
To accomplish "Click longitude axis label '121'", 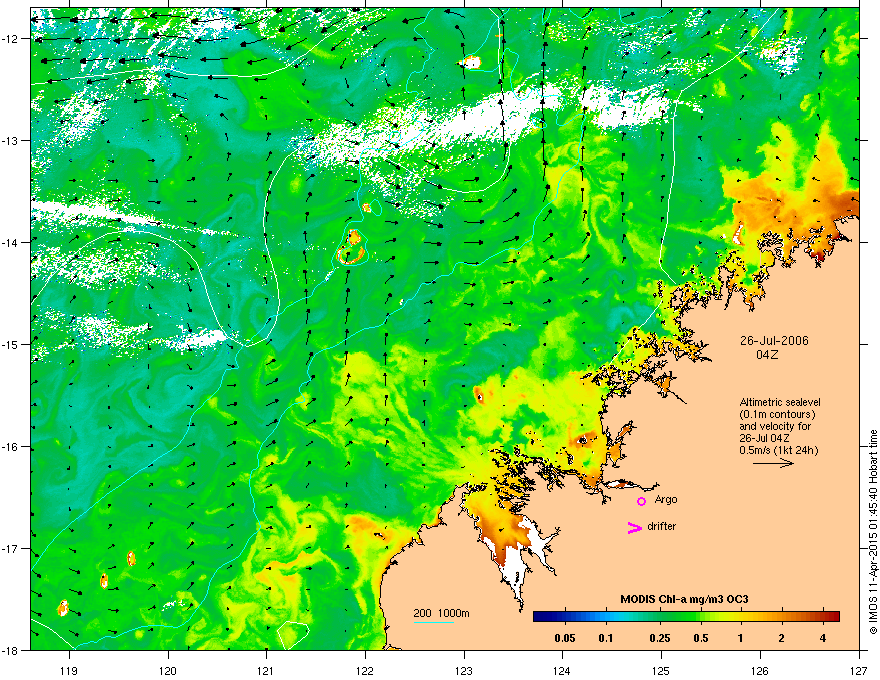I will (x=267, y=670).
